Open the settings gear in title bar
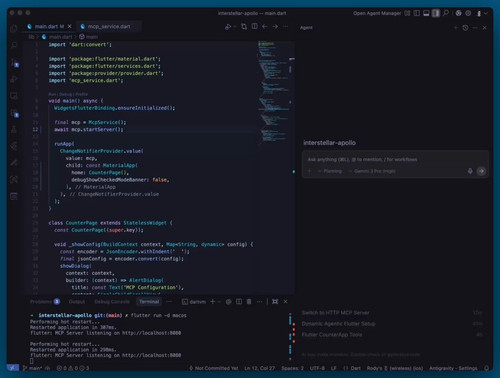Screen dimensions: 500x378 (x=468, y=13)
